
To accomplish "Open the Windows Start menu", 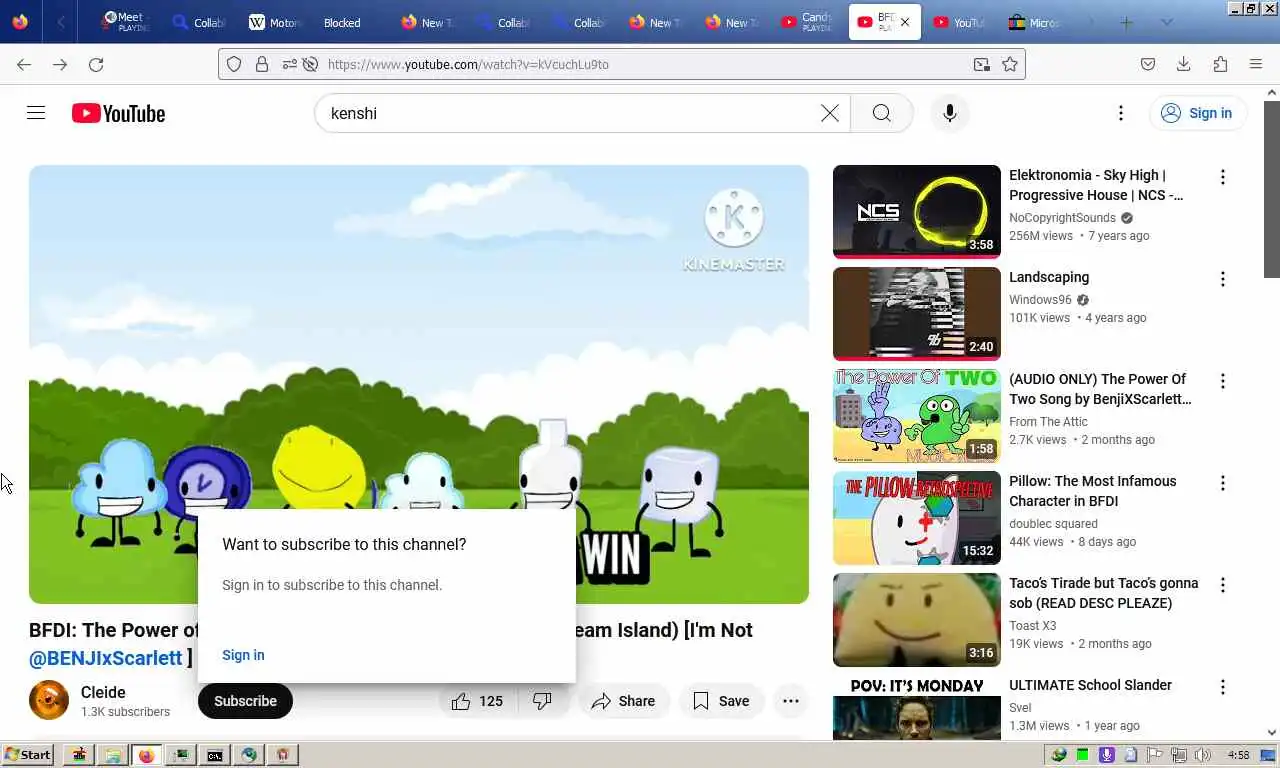I will coord(28,755).
